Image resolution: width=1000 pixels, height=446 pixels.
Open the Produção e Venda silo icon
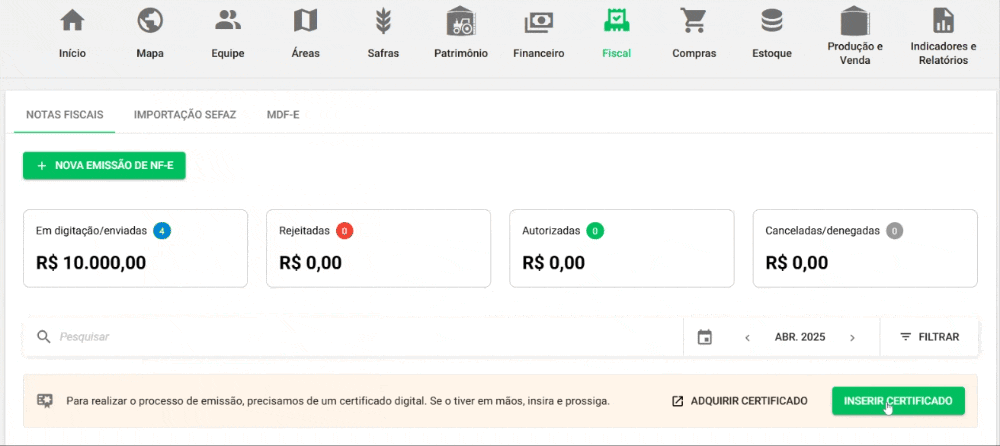click(x=855, y=20)
